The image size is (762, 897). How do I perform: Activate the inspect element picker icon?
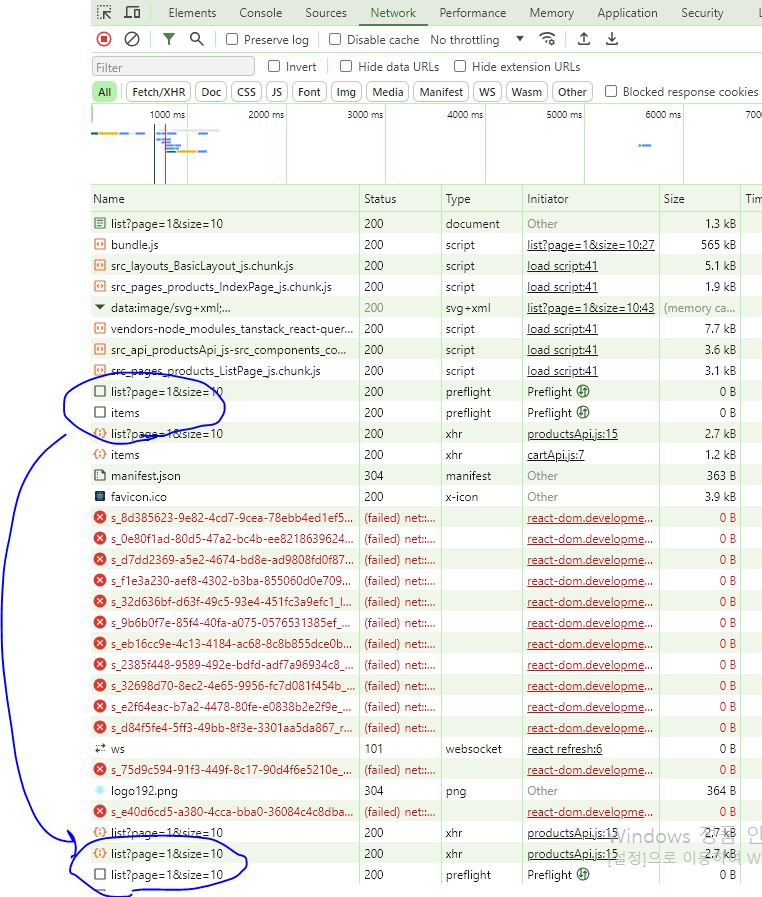[x=104, y=13]
